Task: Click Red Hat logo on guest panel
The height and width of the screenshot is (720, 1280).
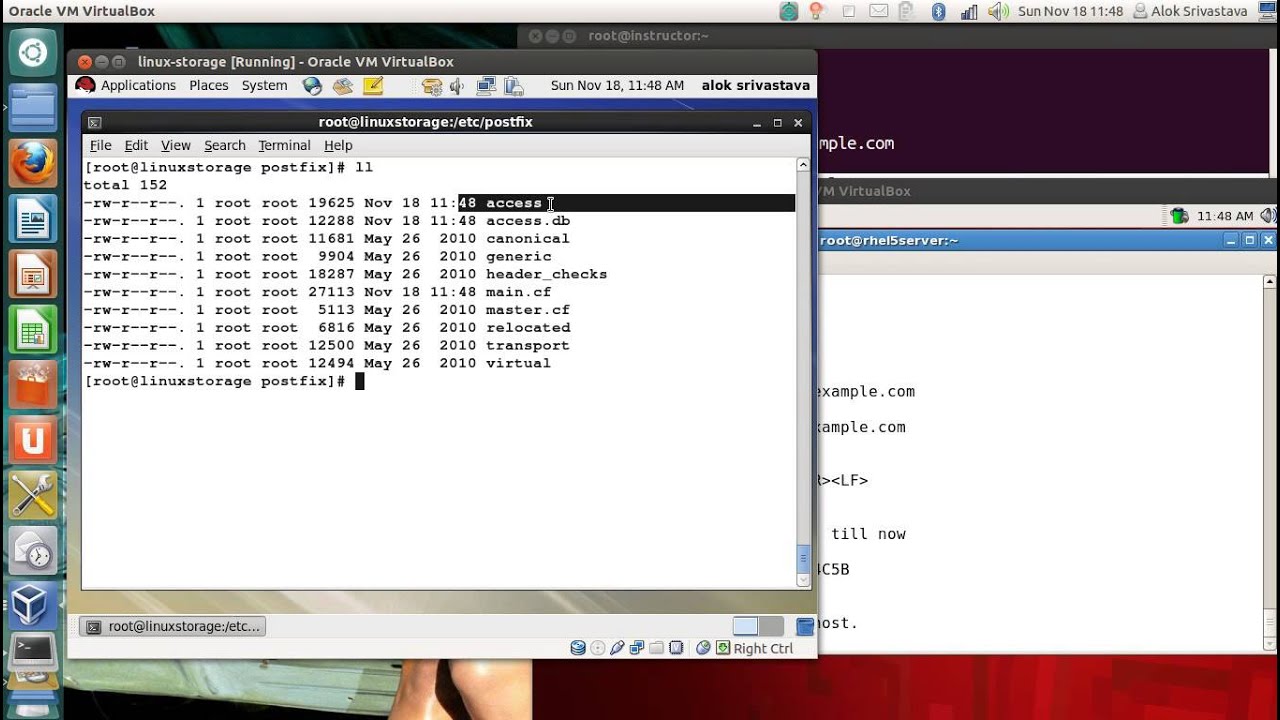Action: coord(85,86)
